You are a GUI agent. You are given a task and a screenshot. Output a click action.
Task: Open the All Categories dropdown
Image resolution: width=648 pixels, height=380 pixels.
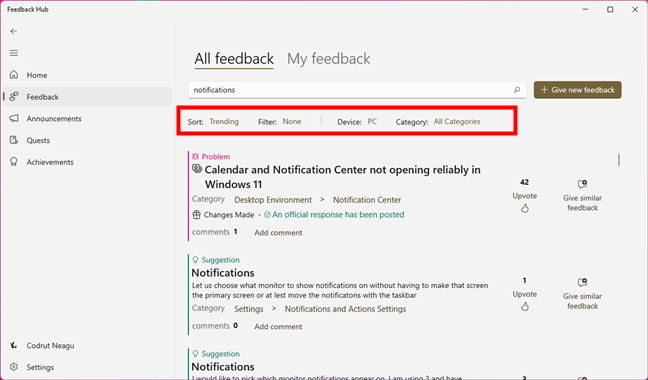click(457, 121)
